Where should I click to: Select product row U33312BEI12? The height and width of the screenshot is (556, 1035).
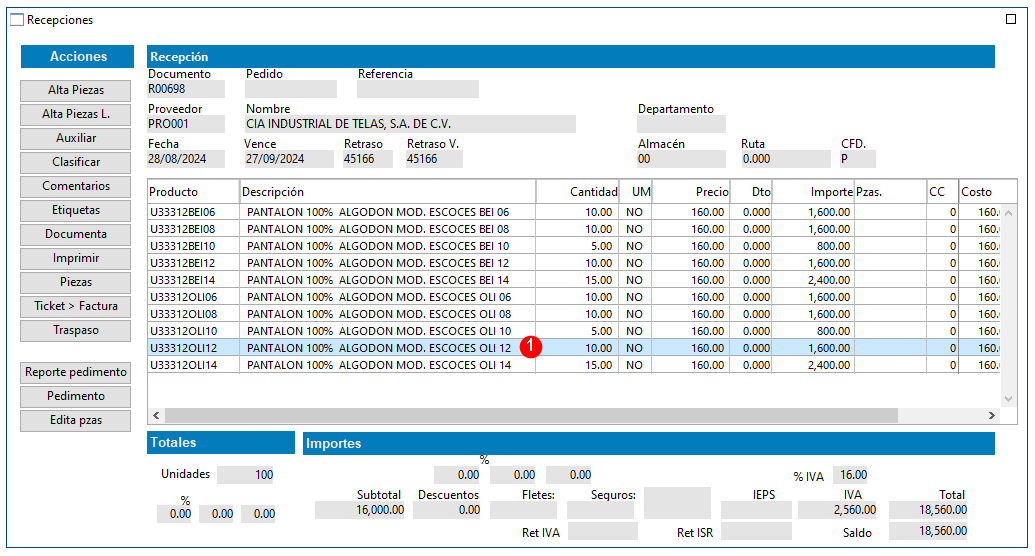click(574, 263)
